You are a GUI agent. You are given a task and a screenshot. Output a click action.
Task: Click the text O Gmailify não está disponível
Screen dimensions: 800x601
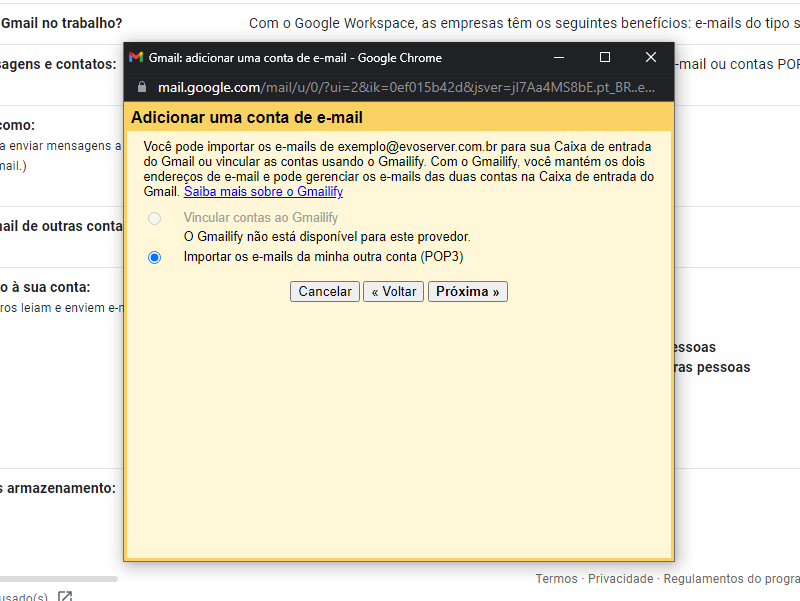pyautogui.click(x=327, y=237)
